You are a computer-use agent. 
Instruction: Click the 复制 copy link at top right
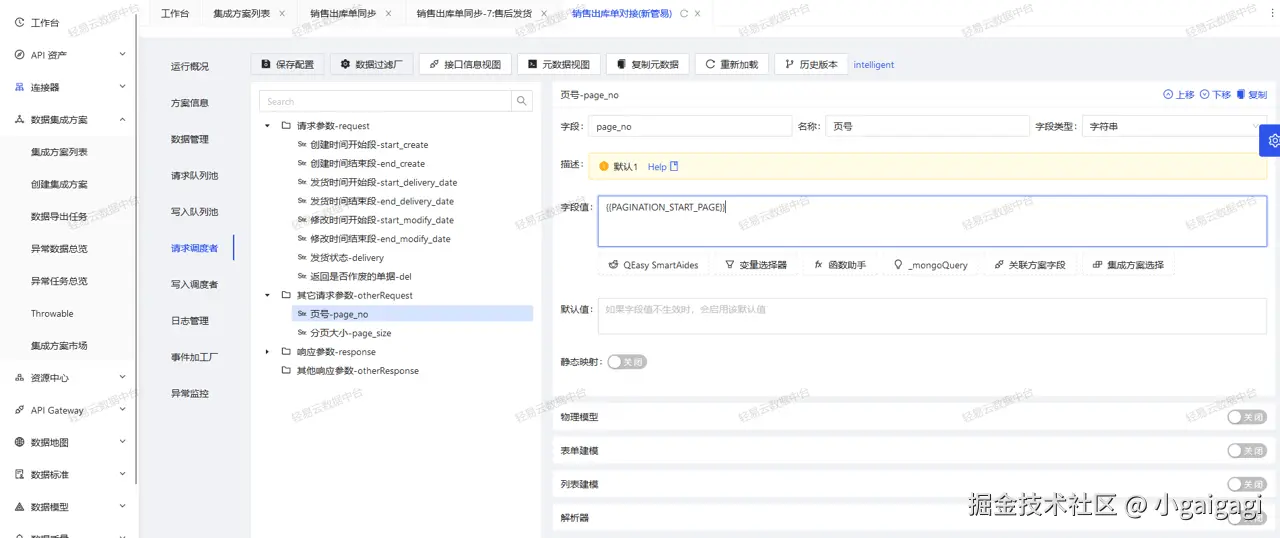click(1251, 94)
